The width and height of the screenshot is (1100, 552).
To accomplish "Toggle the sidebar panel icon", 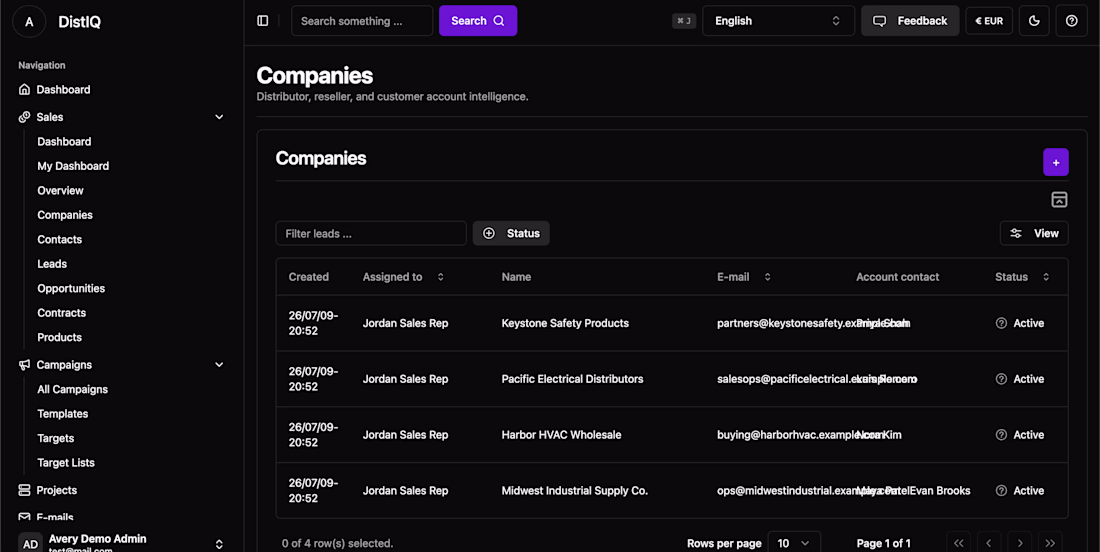I will [262, 21].
